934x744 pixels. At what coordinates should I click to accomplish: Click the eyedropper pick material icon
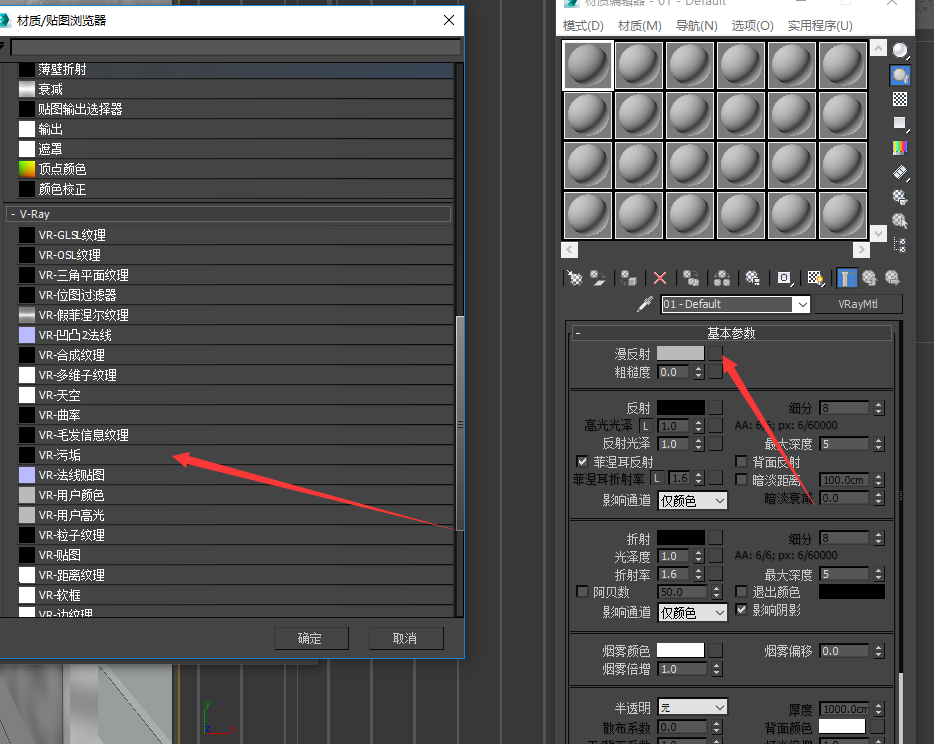645,304
